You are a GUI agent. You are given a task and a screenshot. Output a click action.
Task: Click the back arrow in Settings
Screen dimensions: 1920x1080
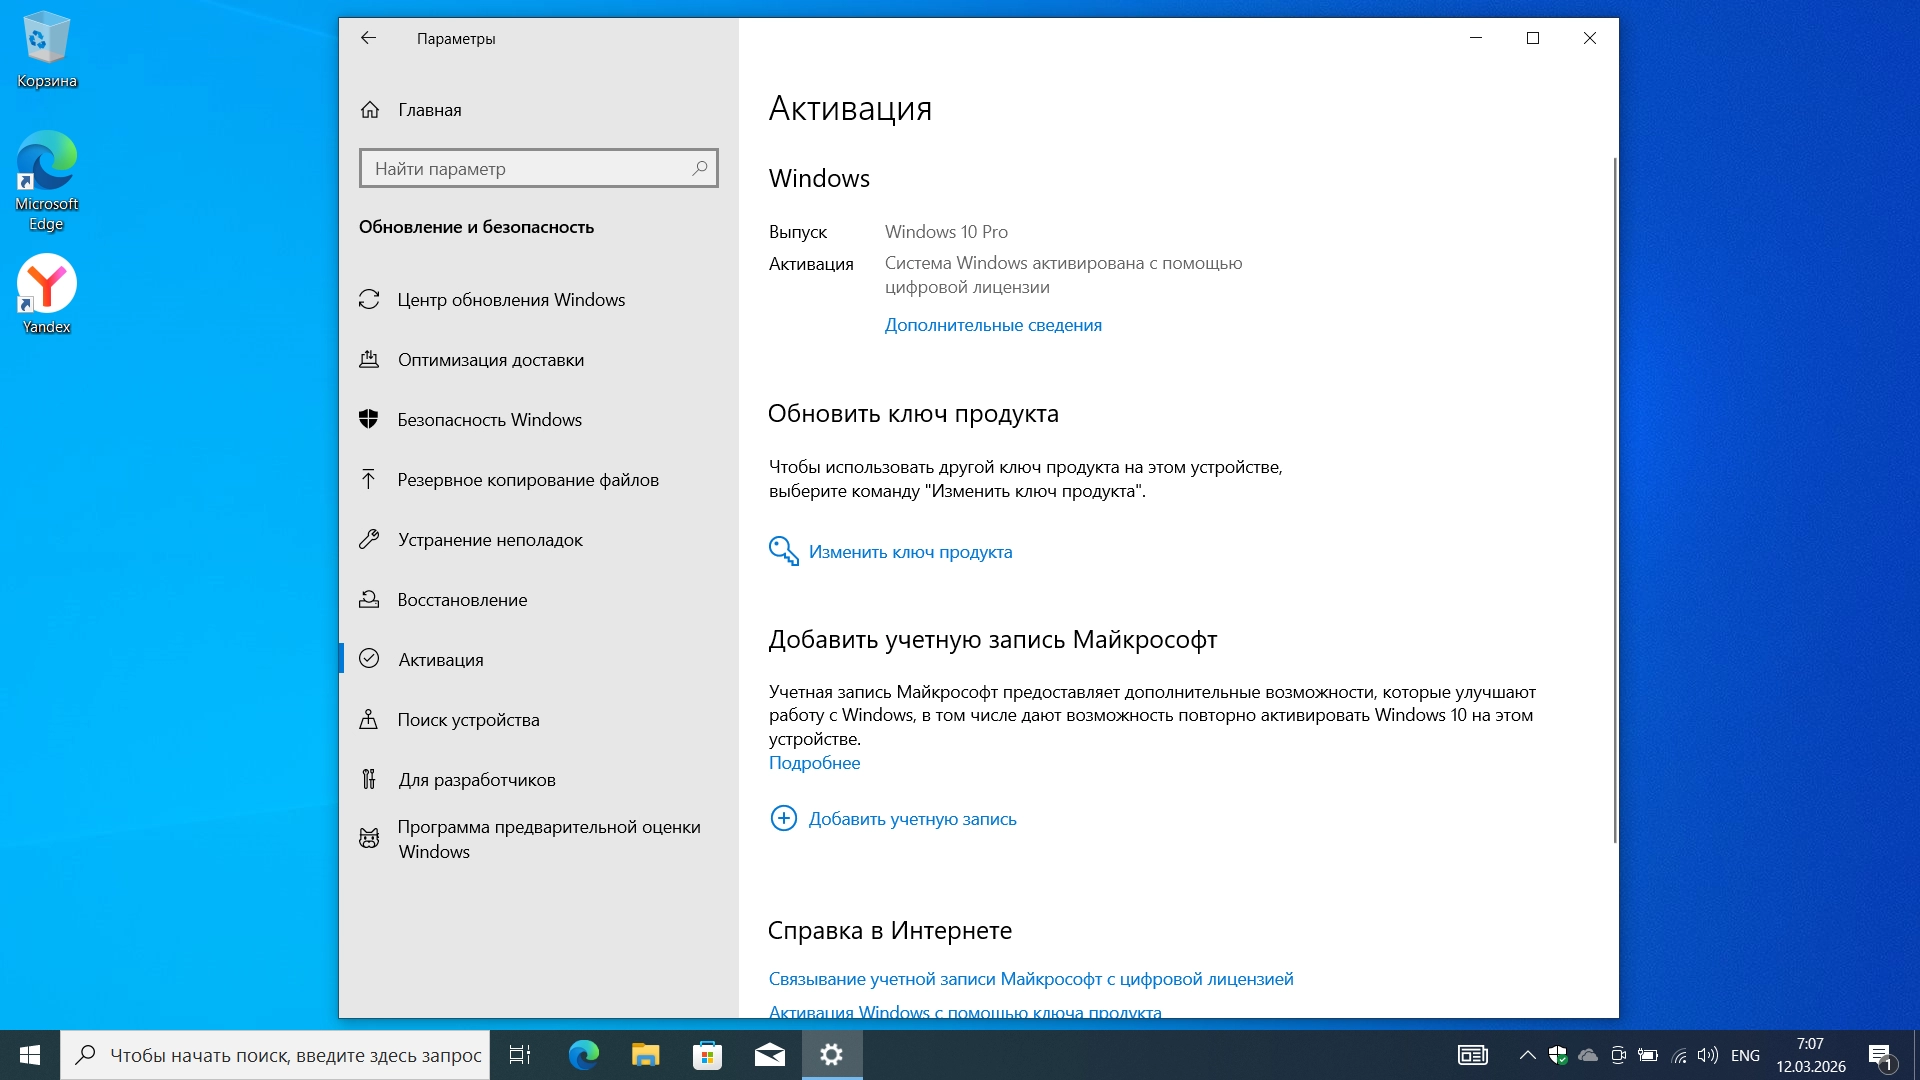click(368, 38)
